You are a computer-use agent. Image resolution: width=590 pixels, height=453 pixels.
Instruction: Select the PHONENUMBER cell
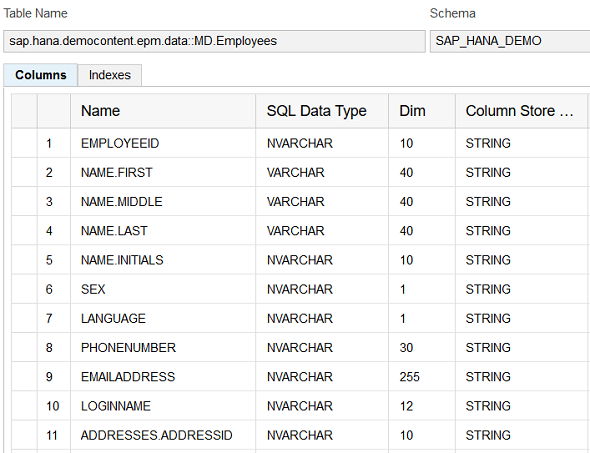(x=163, y=348)
